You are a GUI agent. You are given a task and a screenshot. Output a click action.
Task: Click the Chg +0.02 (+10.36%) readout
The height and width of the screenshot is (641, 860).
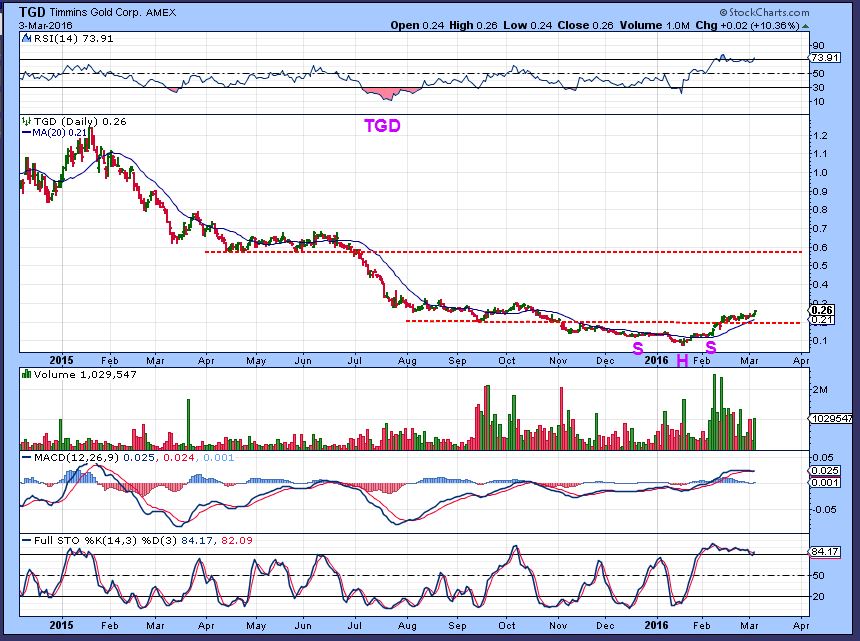pyautogui.click(x=748, y=25)
